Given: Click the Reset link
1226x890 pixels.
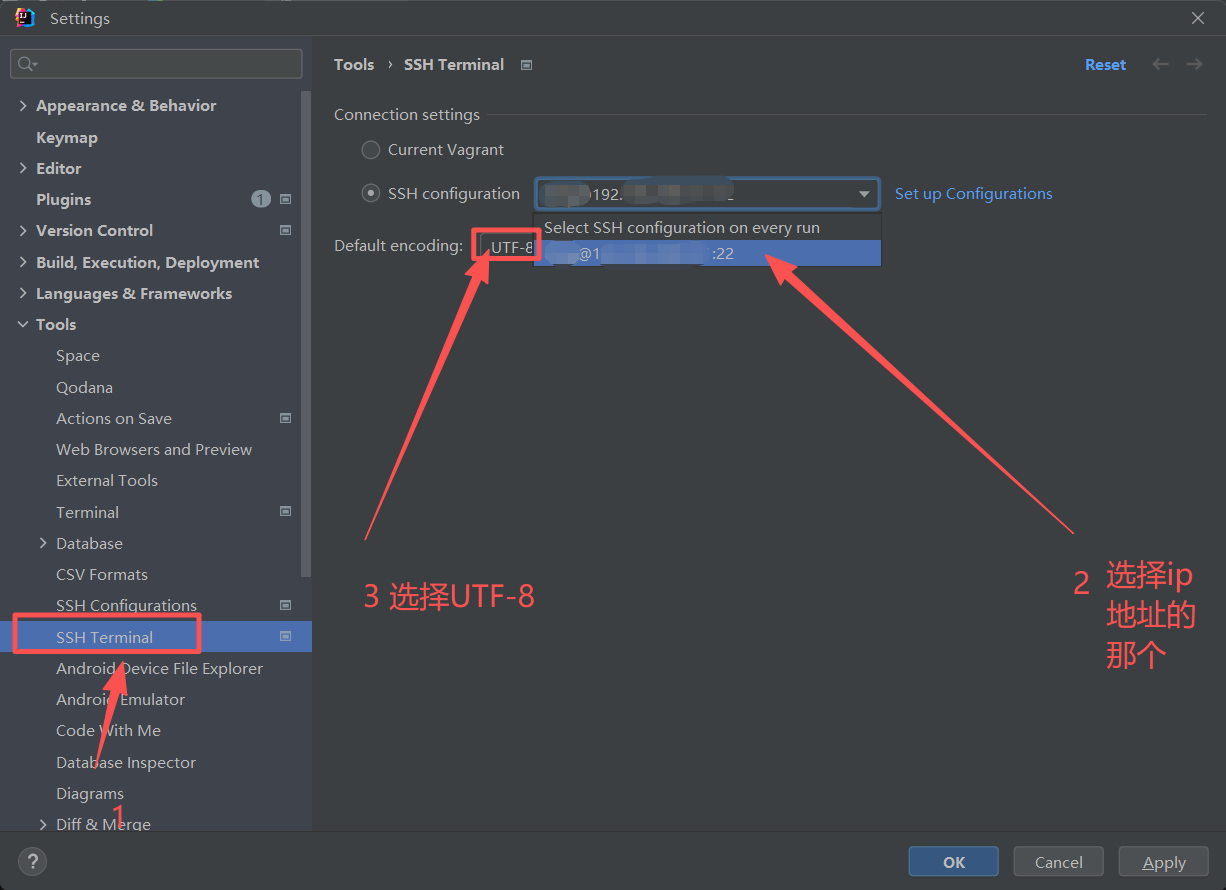Looking at the screenshot, I should coord(1105,64).
